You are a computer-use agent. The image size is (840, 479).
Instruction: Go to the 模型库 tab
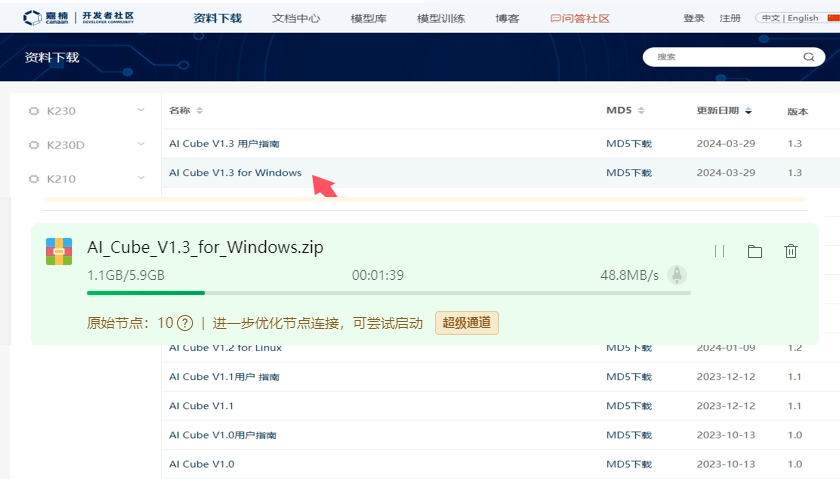[368, 18]
